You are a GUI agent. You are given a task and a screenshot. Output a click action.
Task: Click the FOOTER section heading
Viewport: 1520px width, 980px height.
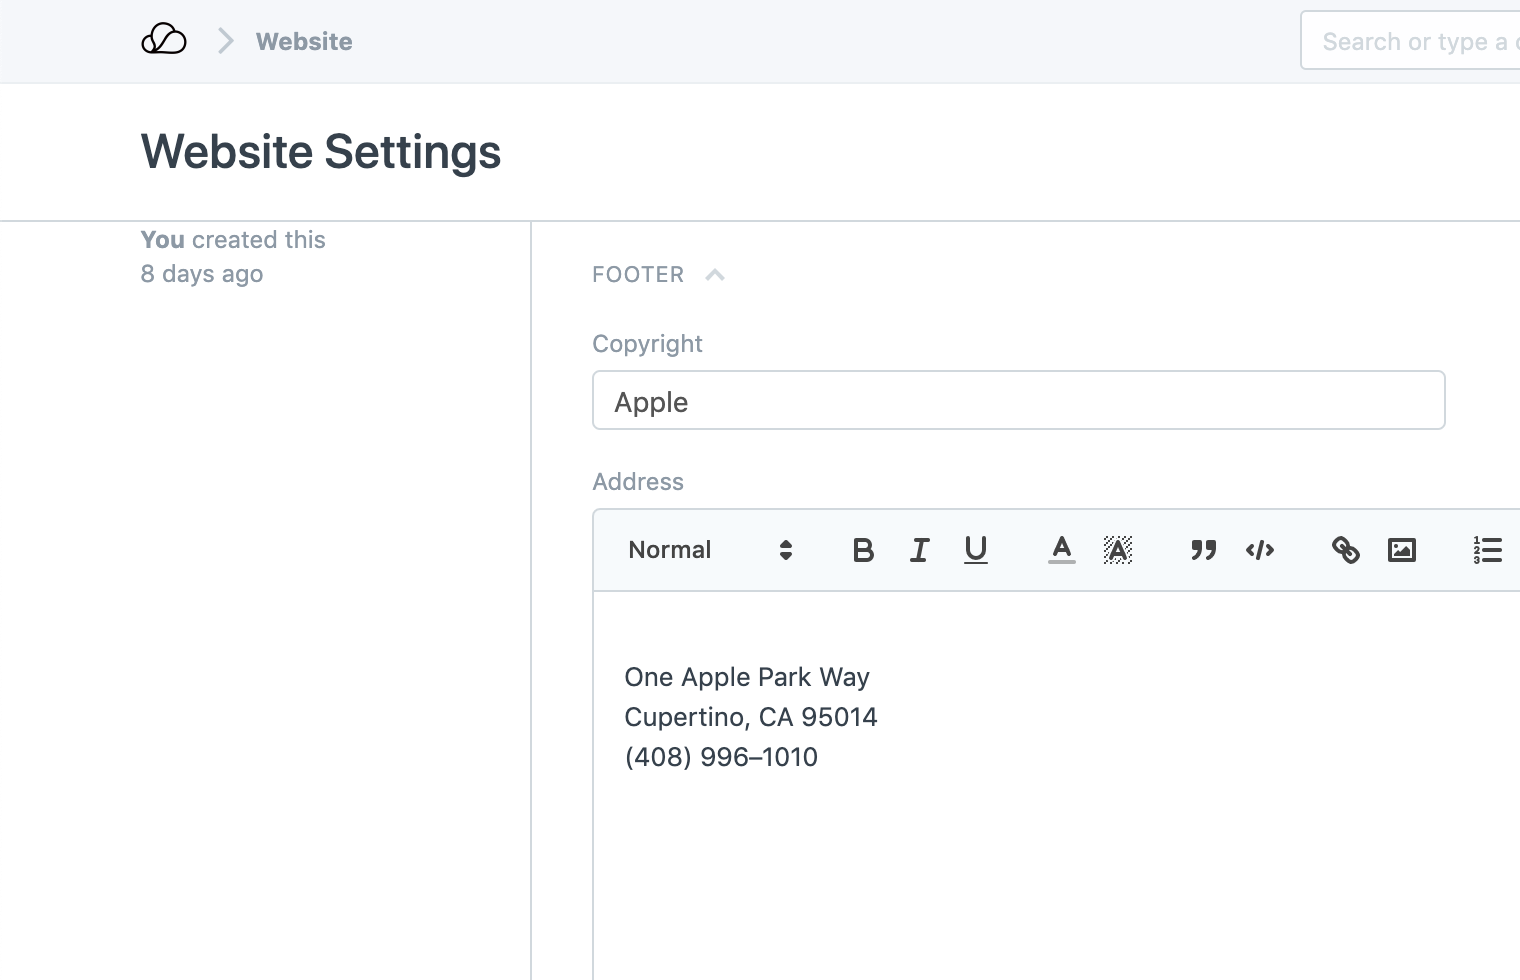click(638, 274)
